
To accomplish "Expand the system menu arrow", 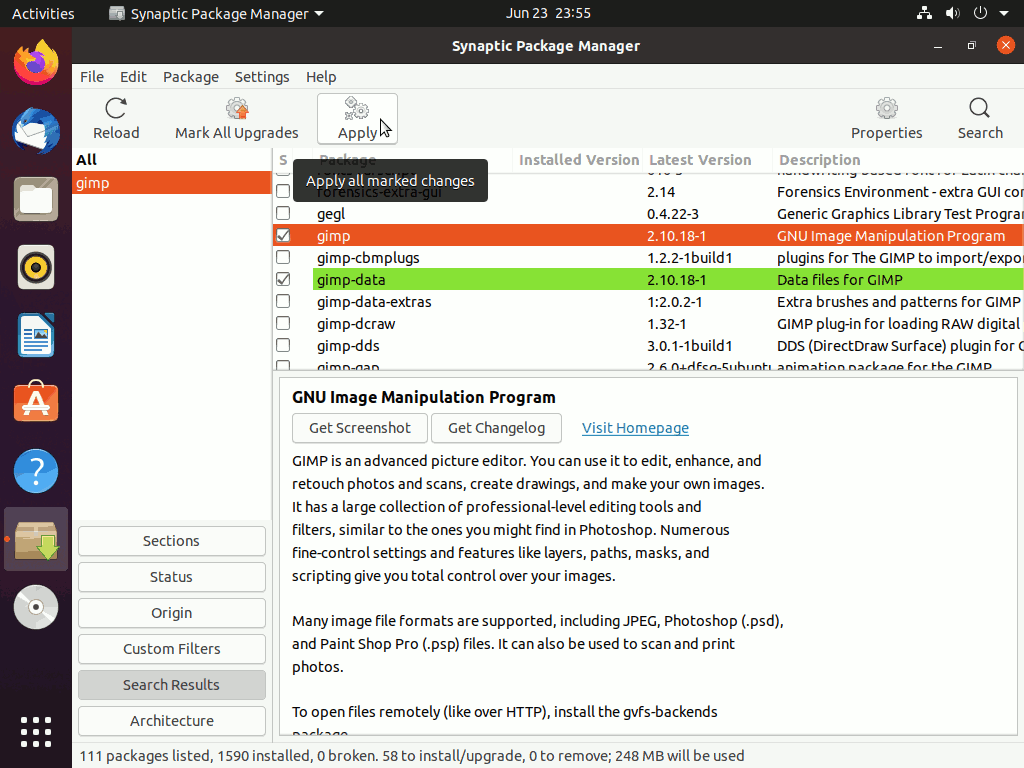I will [x=1004, y=13].
